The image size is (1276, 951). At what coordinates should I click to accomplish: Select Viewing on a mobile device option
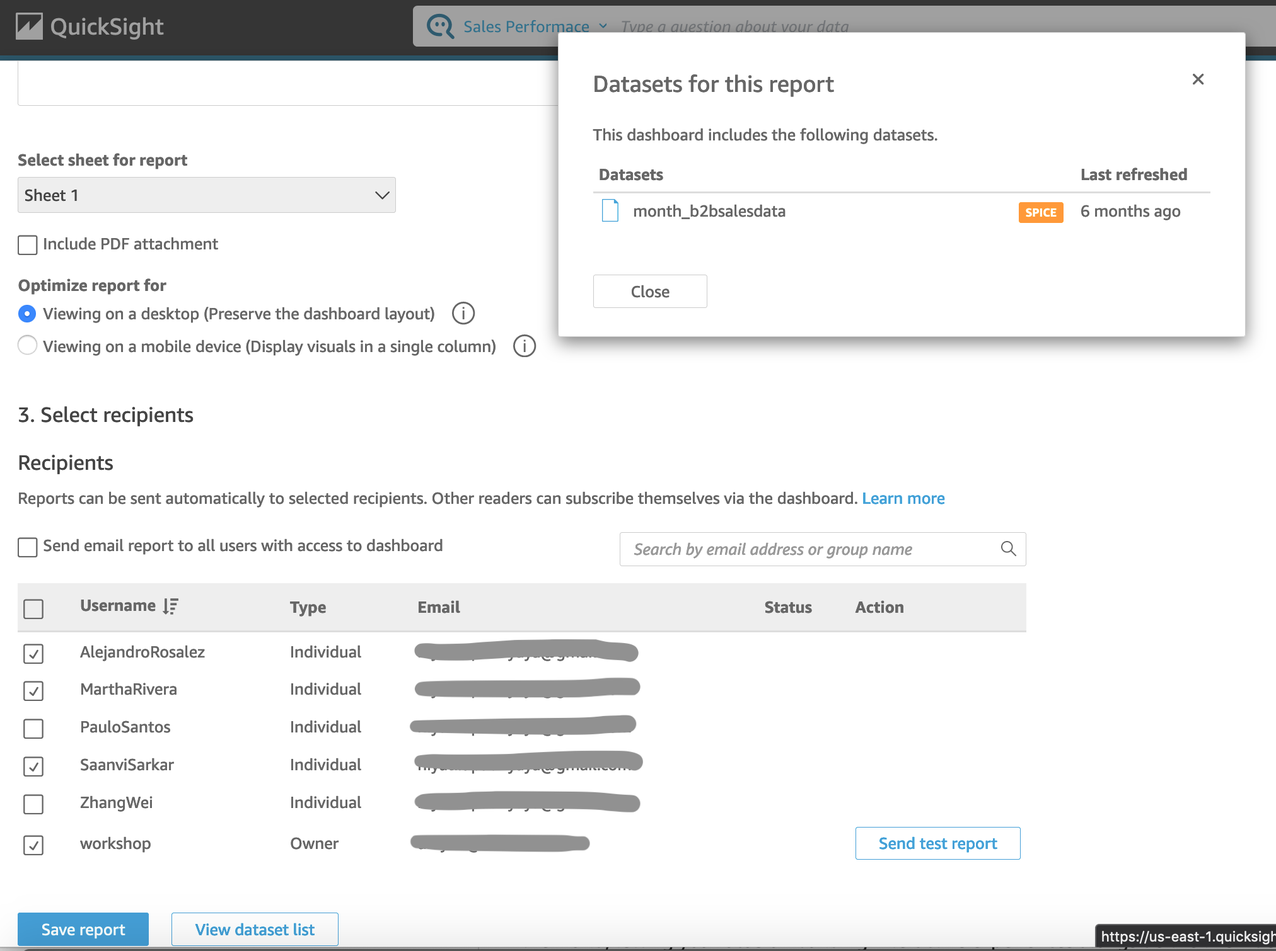pos(27,346)
